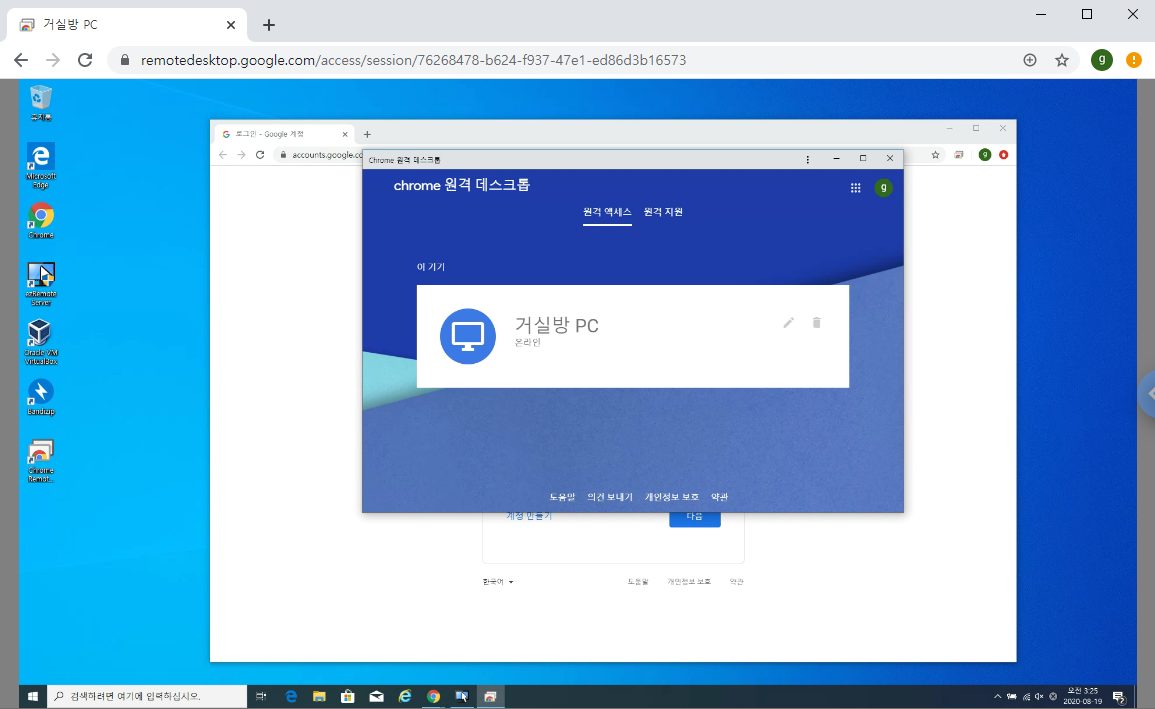1155x709 pixels.
Task: Open the Chrome desktop shortcut
Action: 41,220
